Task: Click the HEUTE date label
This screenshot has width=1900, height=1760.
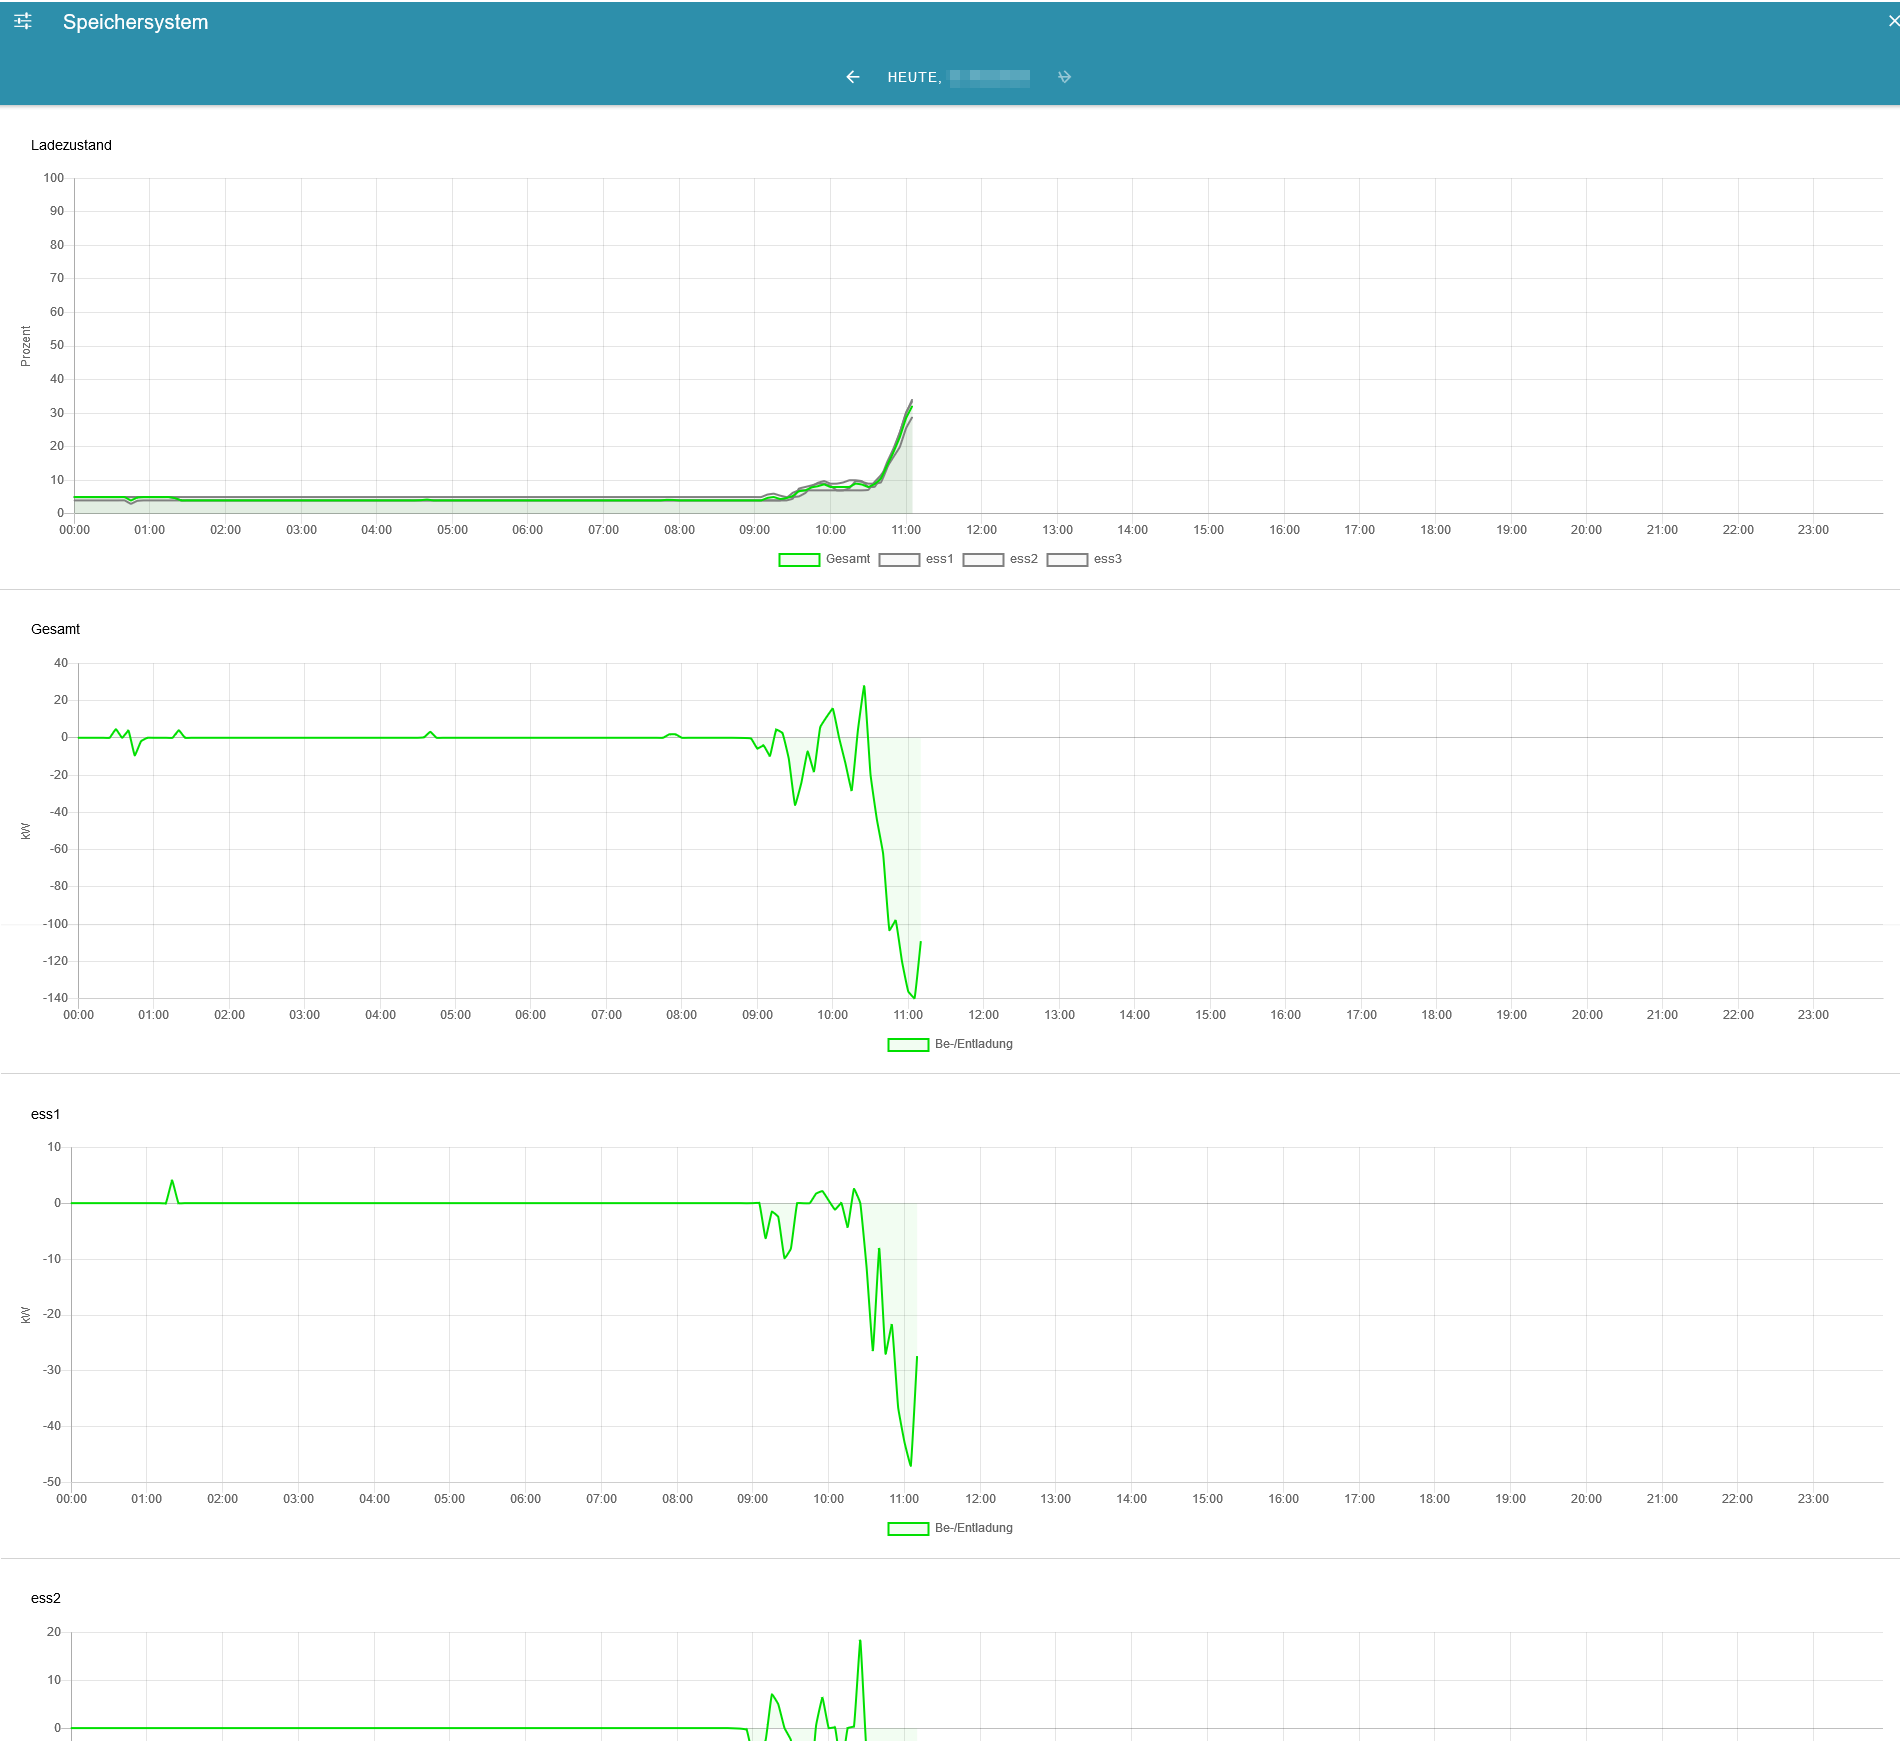Action: [958, 77]
